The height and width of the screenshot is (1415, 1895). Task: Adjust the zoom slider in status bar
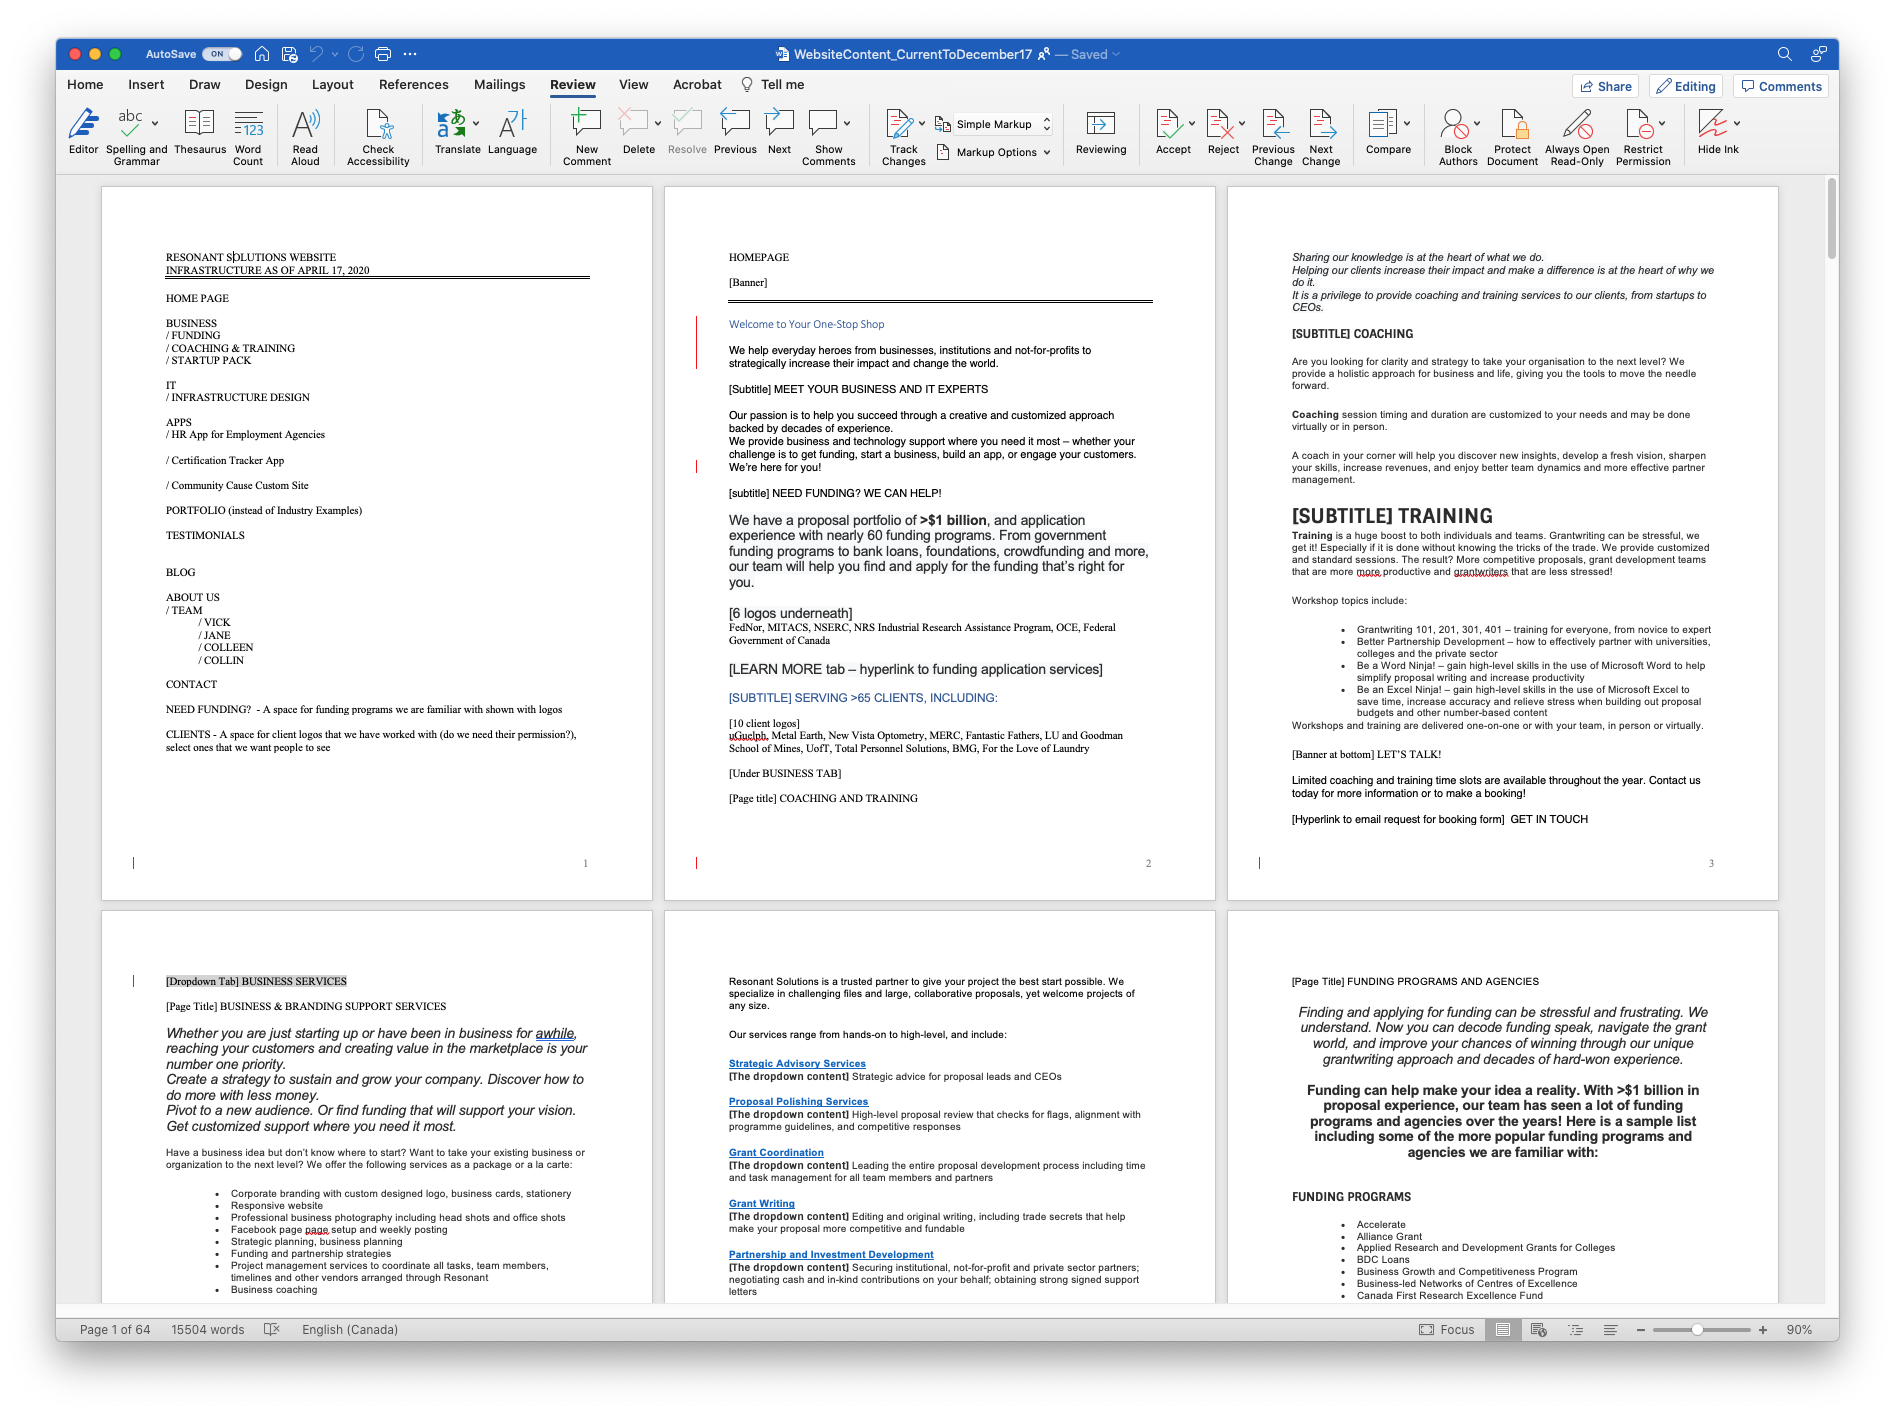pos(1697,1330)
